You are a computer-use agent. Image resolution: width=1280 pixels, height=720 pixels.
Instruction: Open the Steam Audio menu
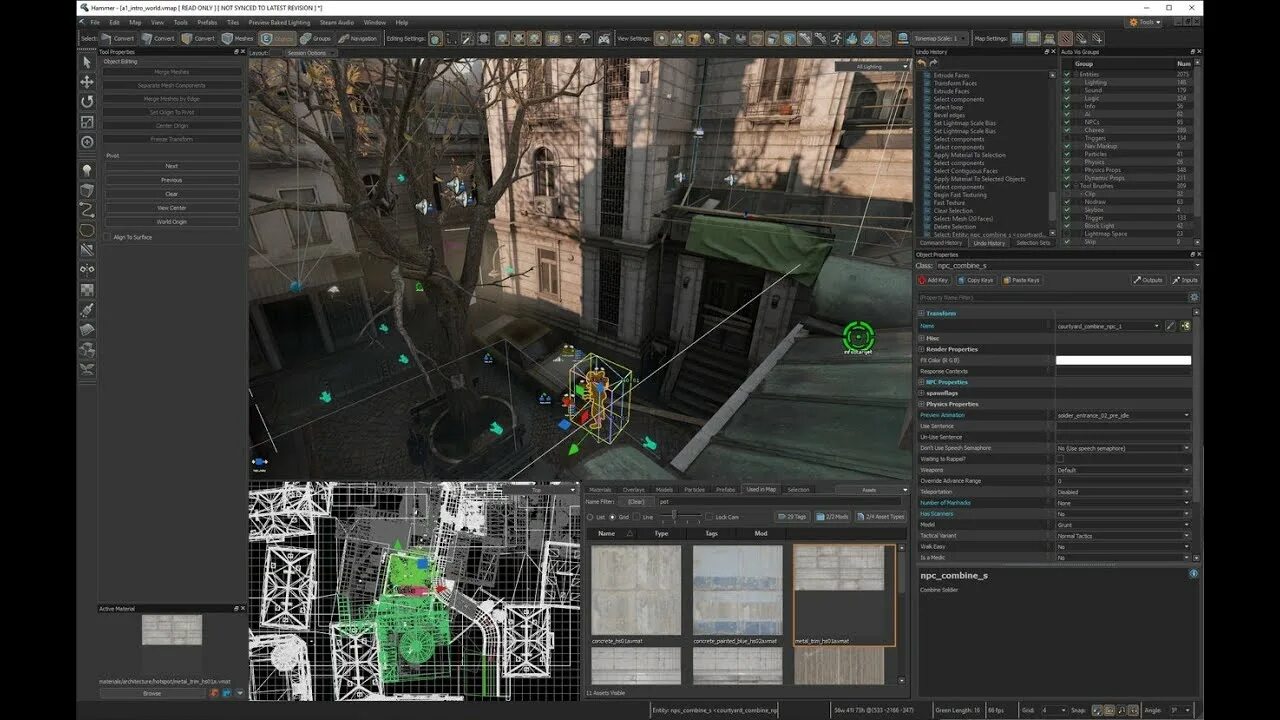(337, 22)
